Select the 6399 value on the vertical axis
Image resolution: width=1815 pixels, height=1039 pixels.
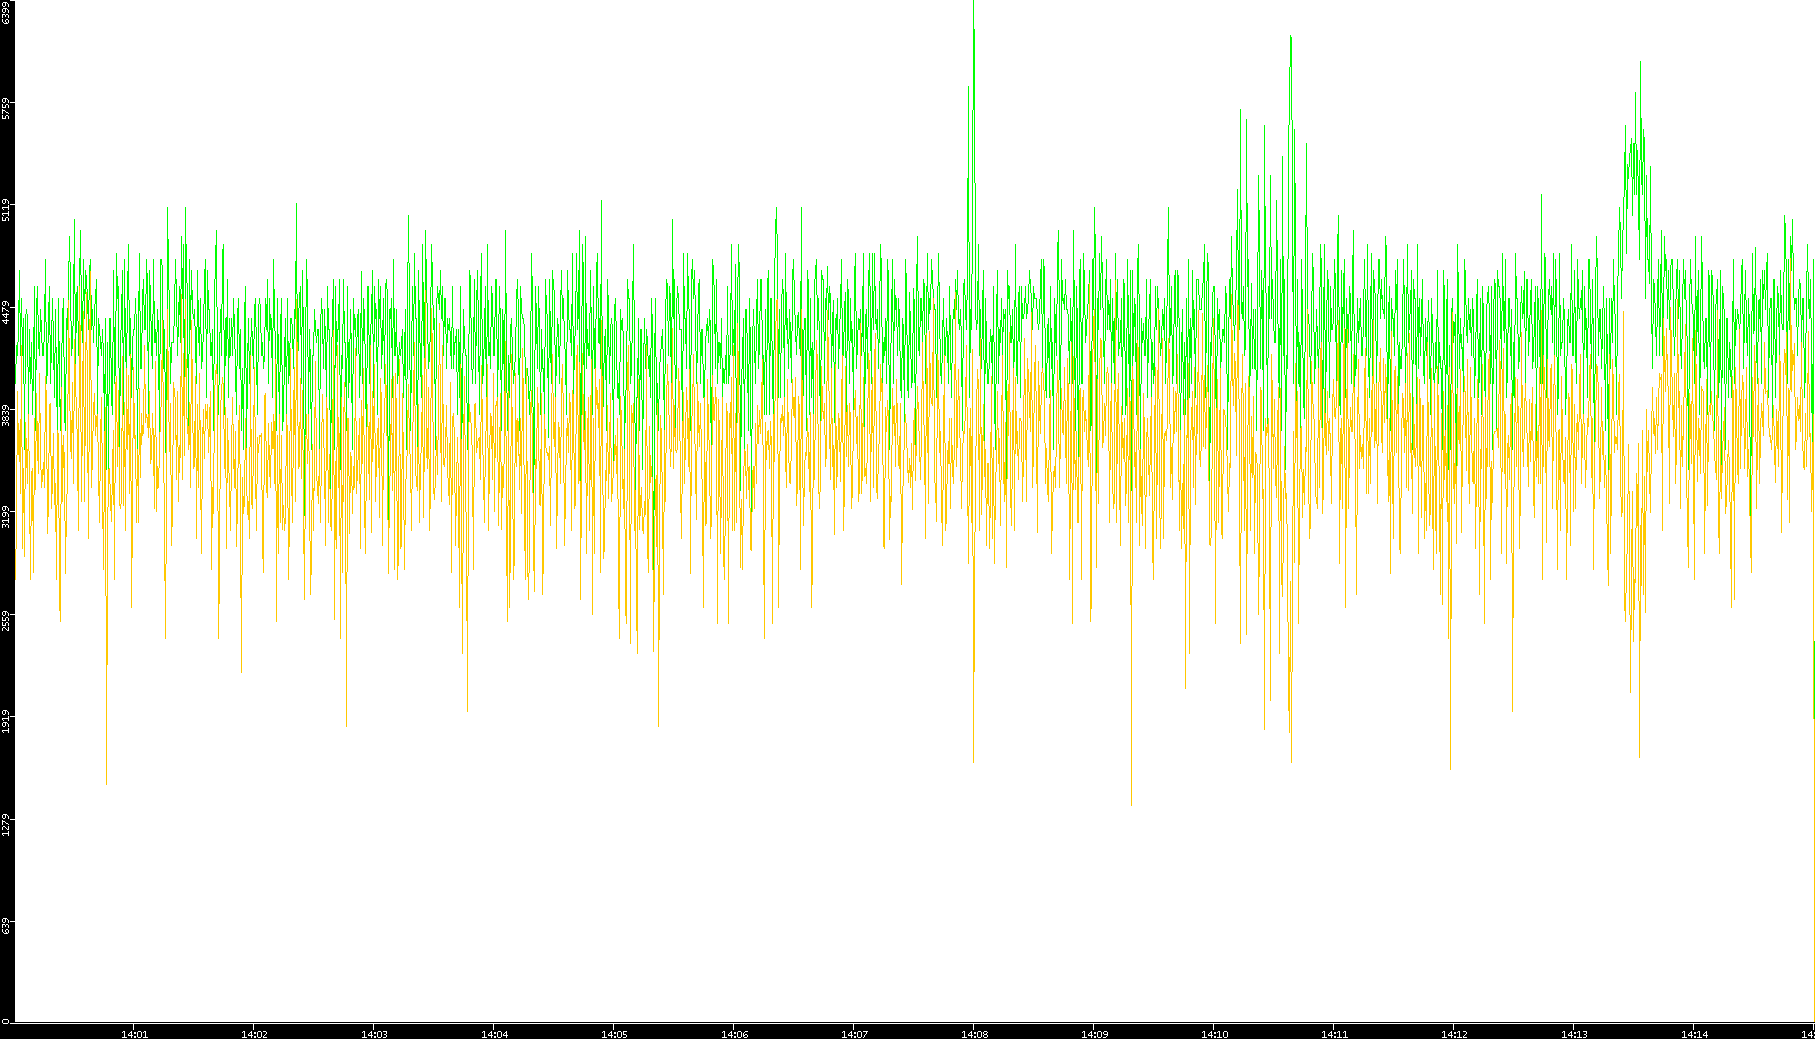point(6,12)
